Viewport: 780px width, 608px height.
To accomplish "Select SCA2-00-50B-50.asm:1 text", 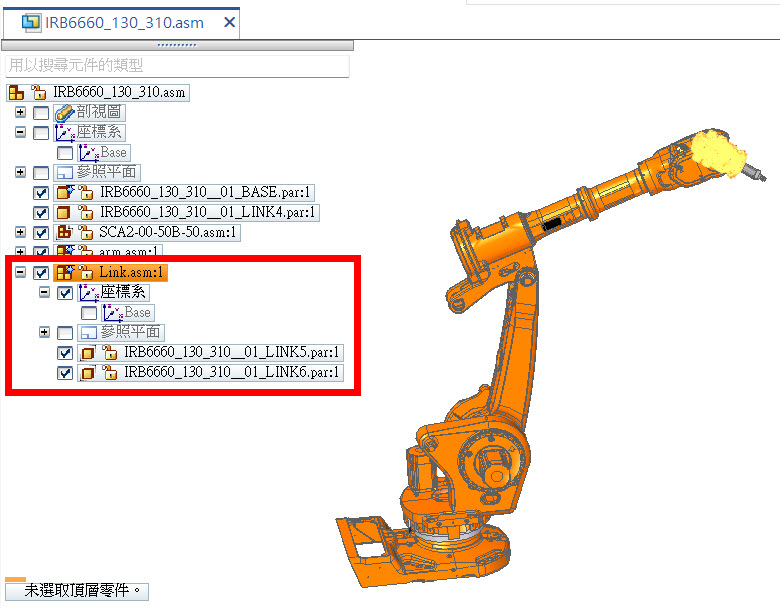I will click(x=168, y=232).
